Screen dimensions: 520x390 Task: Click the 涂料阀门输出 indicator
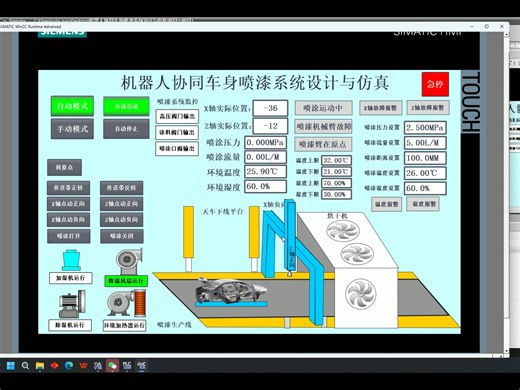(177, 132)
